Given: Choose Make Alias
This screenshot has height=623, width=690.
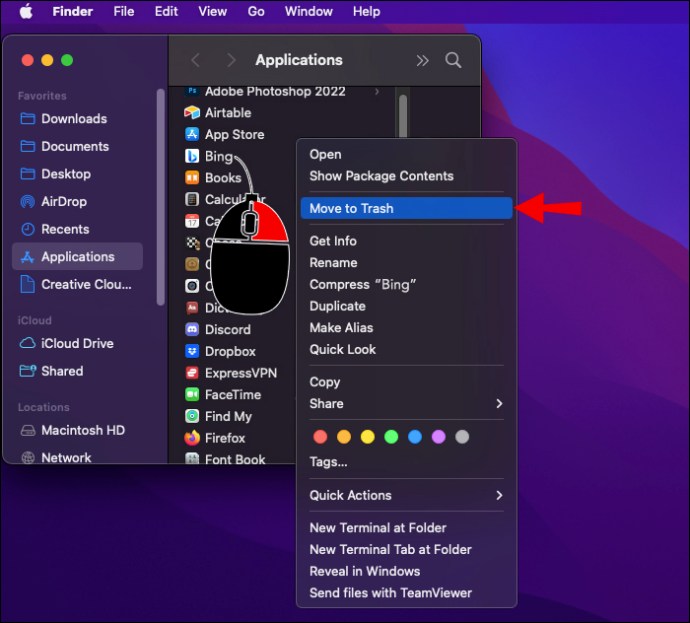Looking at the screenshot, I should [x=341, y=328].
